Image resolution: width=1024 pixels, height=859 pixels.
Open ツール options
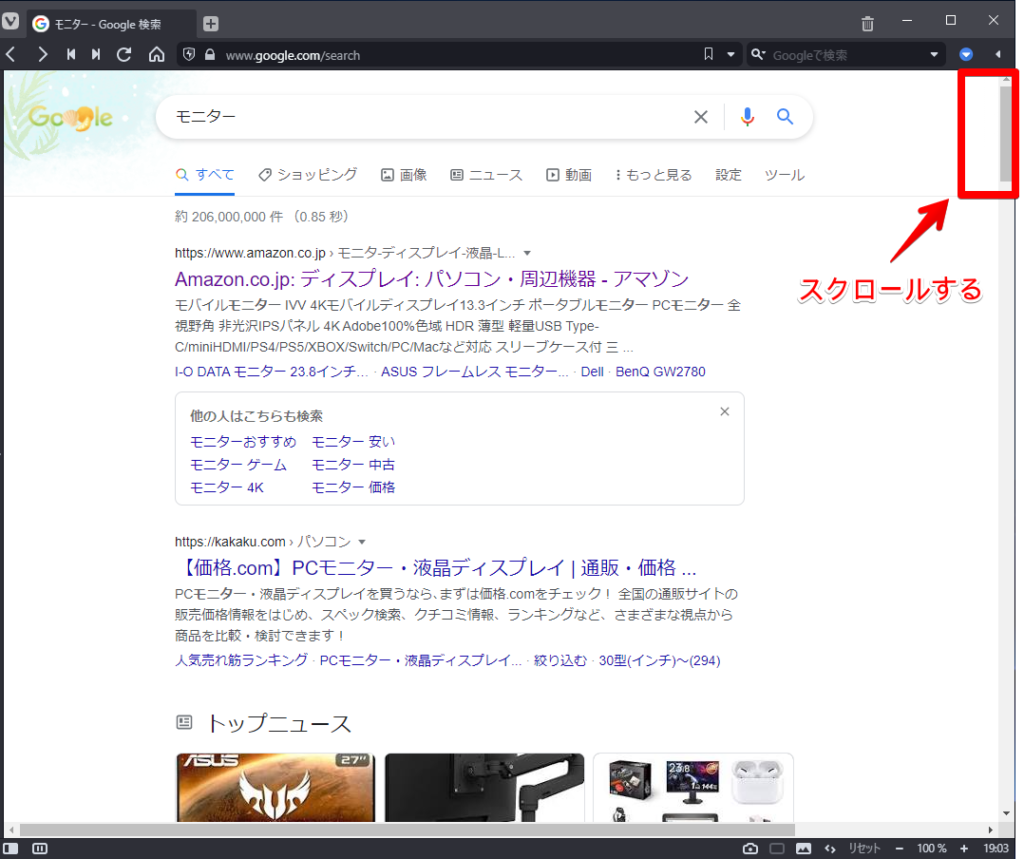[784, 174]
